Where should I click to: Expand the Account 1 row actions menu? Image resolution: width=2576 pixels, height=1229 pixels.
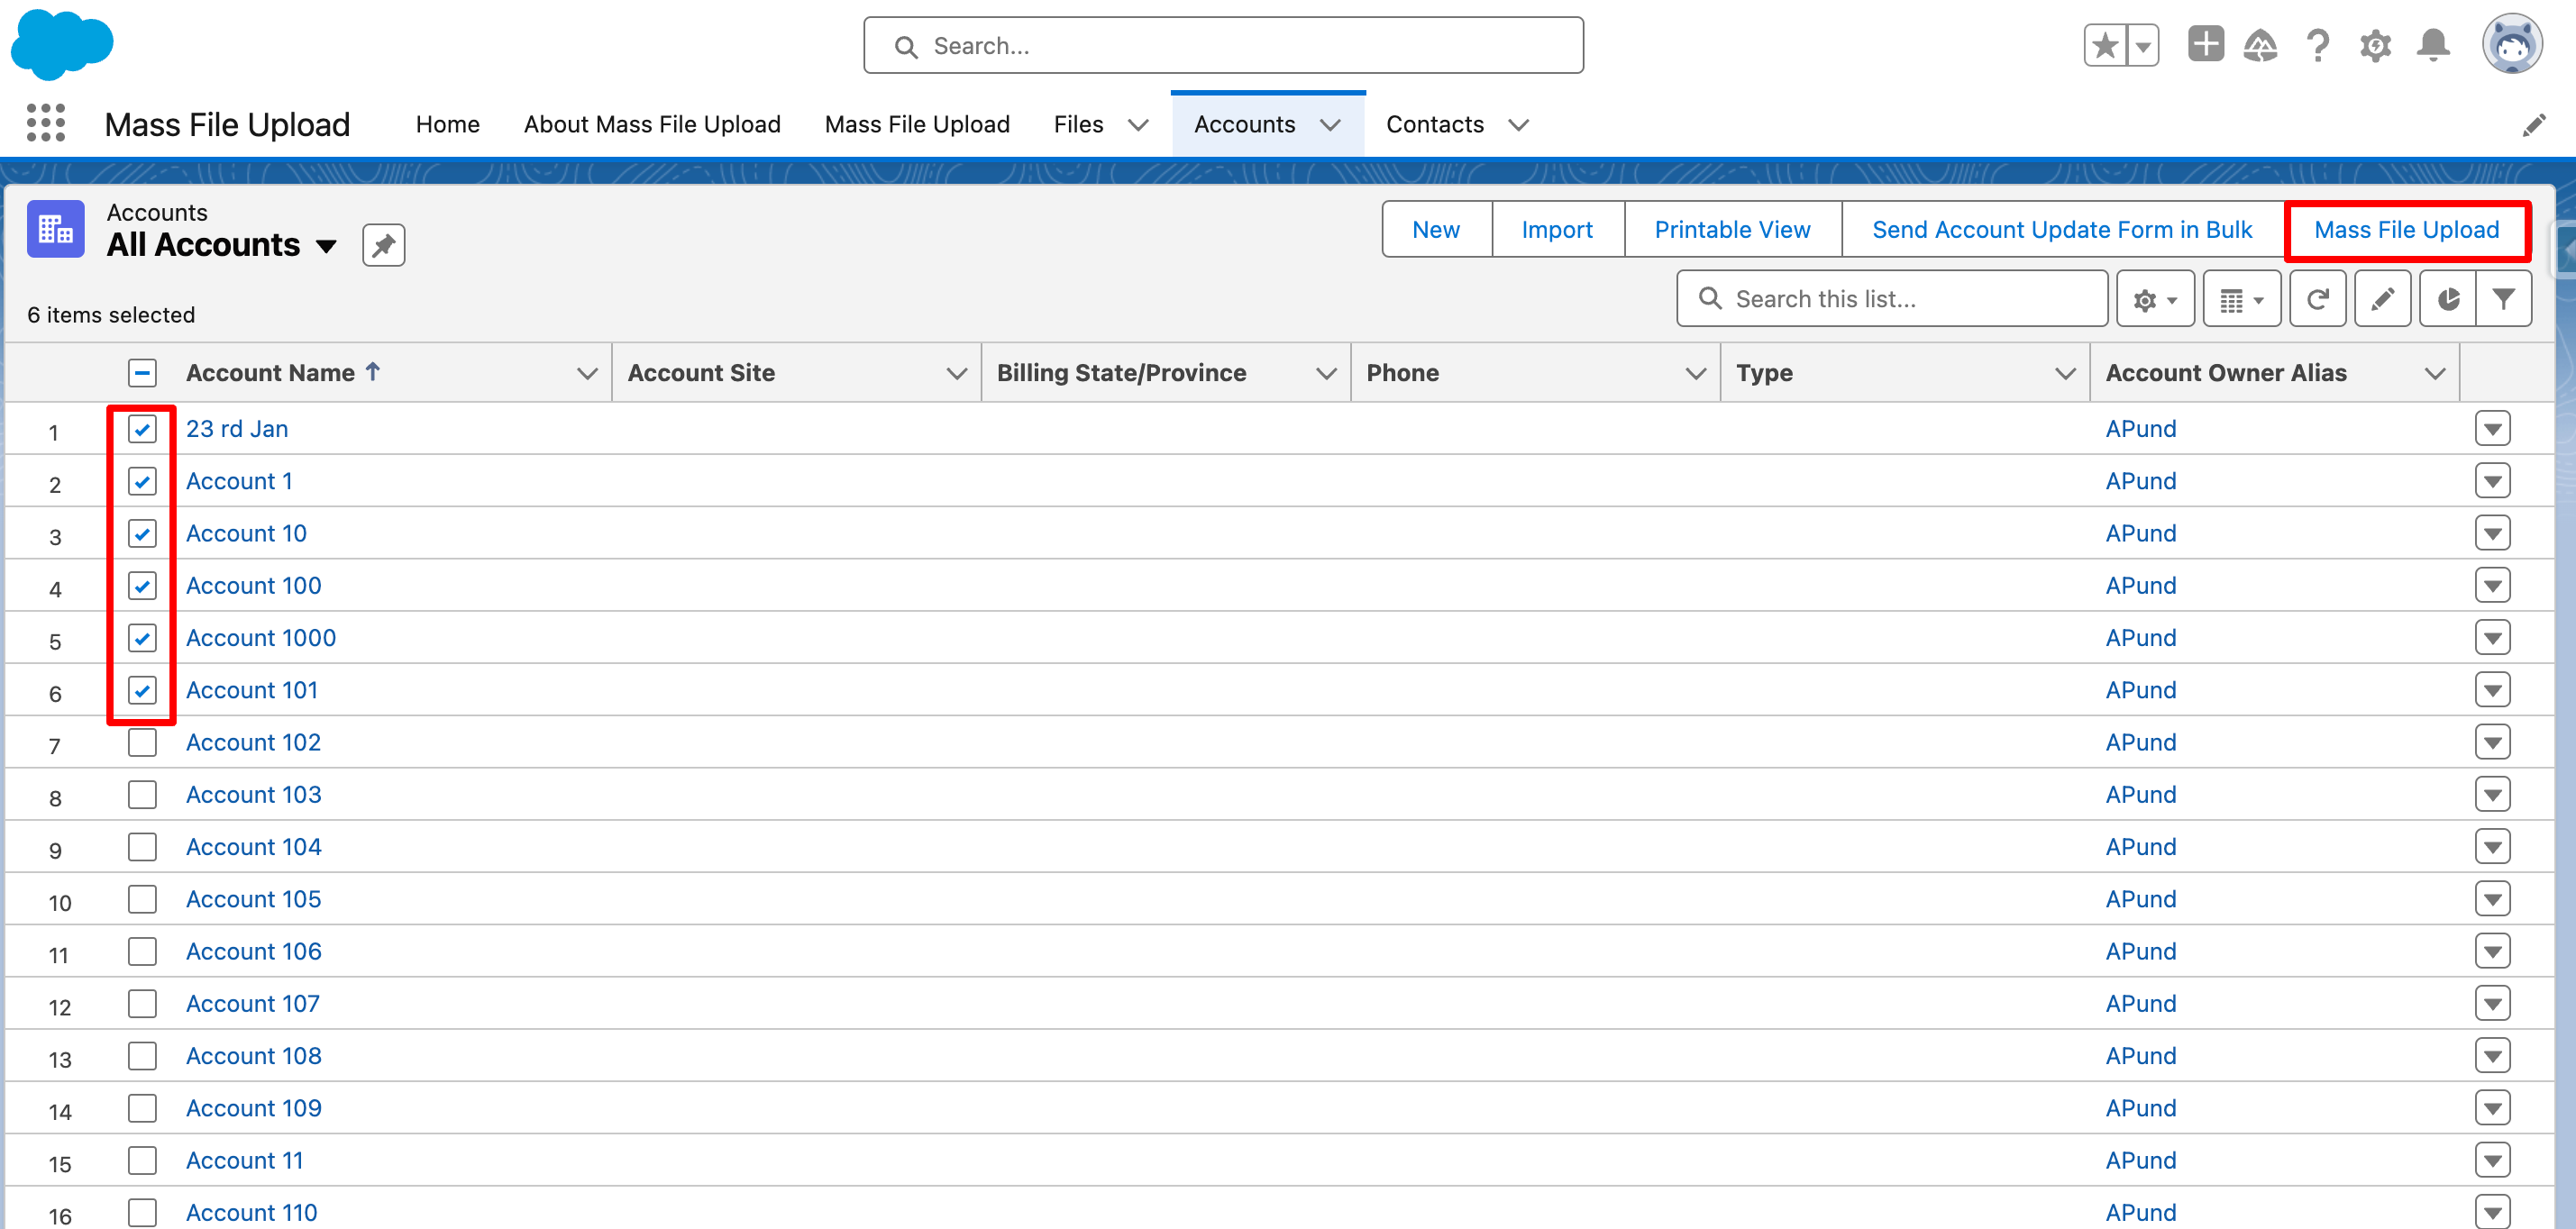(2492, 482)
